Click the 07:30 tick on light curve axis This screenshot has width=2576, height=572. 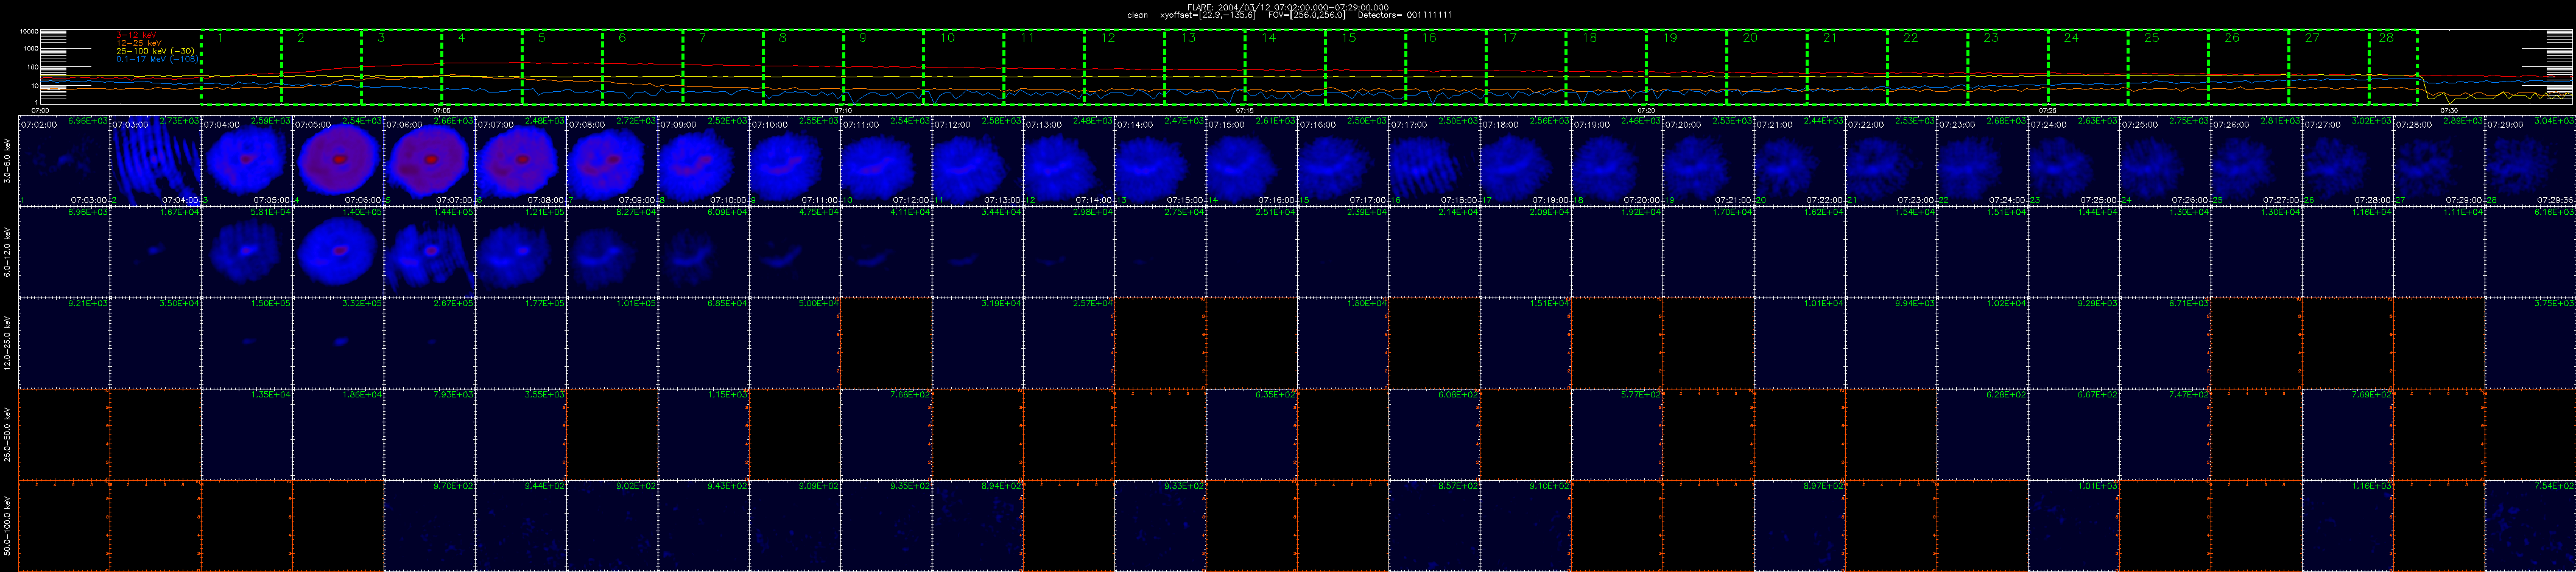coord(2450,110)
